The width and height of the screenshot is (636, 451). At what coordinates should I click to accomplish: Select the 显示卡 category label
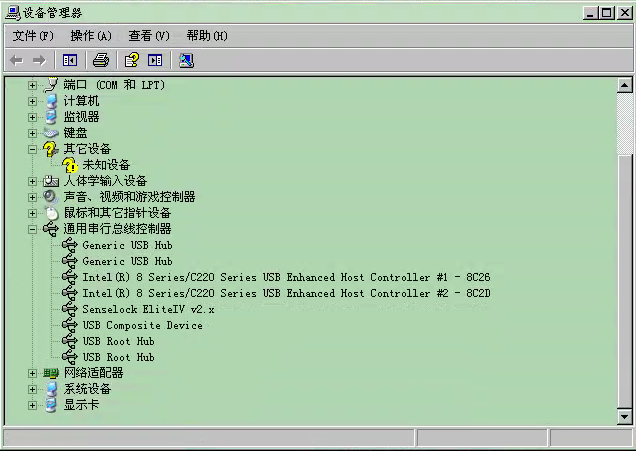(x=82, y=405)
